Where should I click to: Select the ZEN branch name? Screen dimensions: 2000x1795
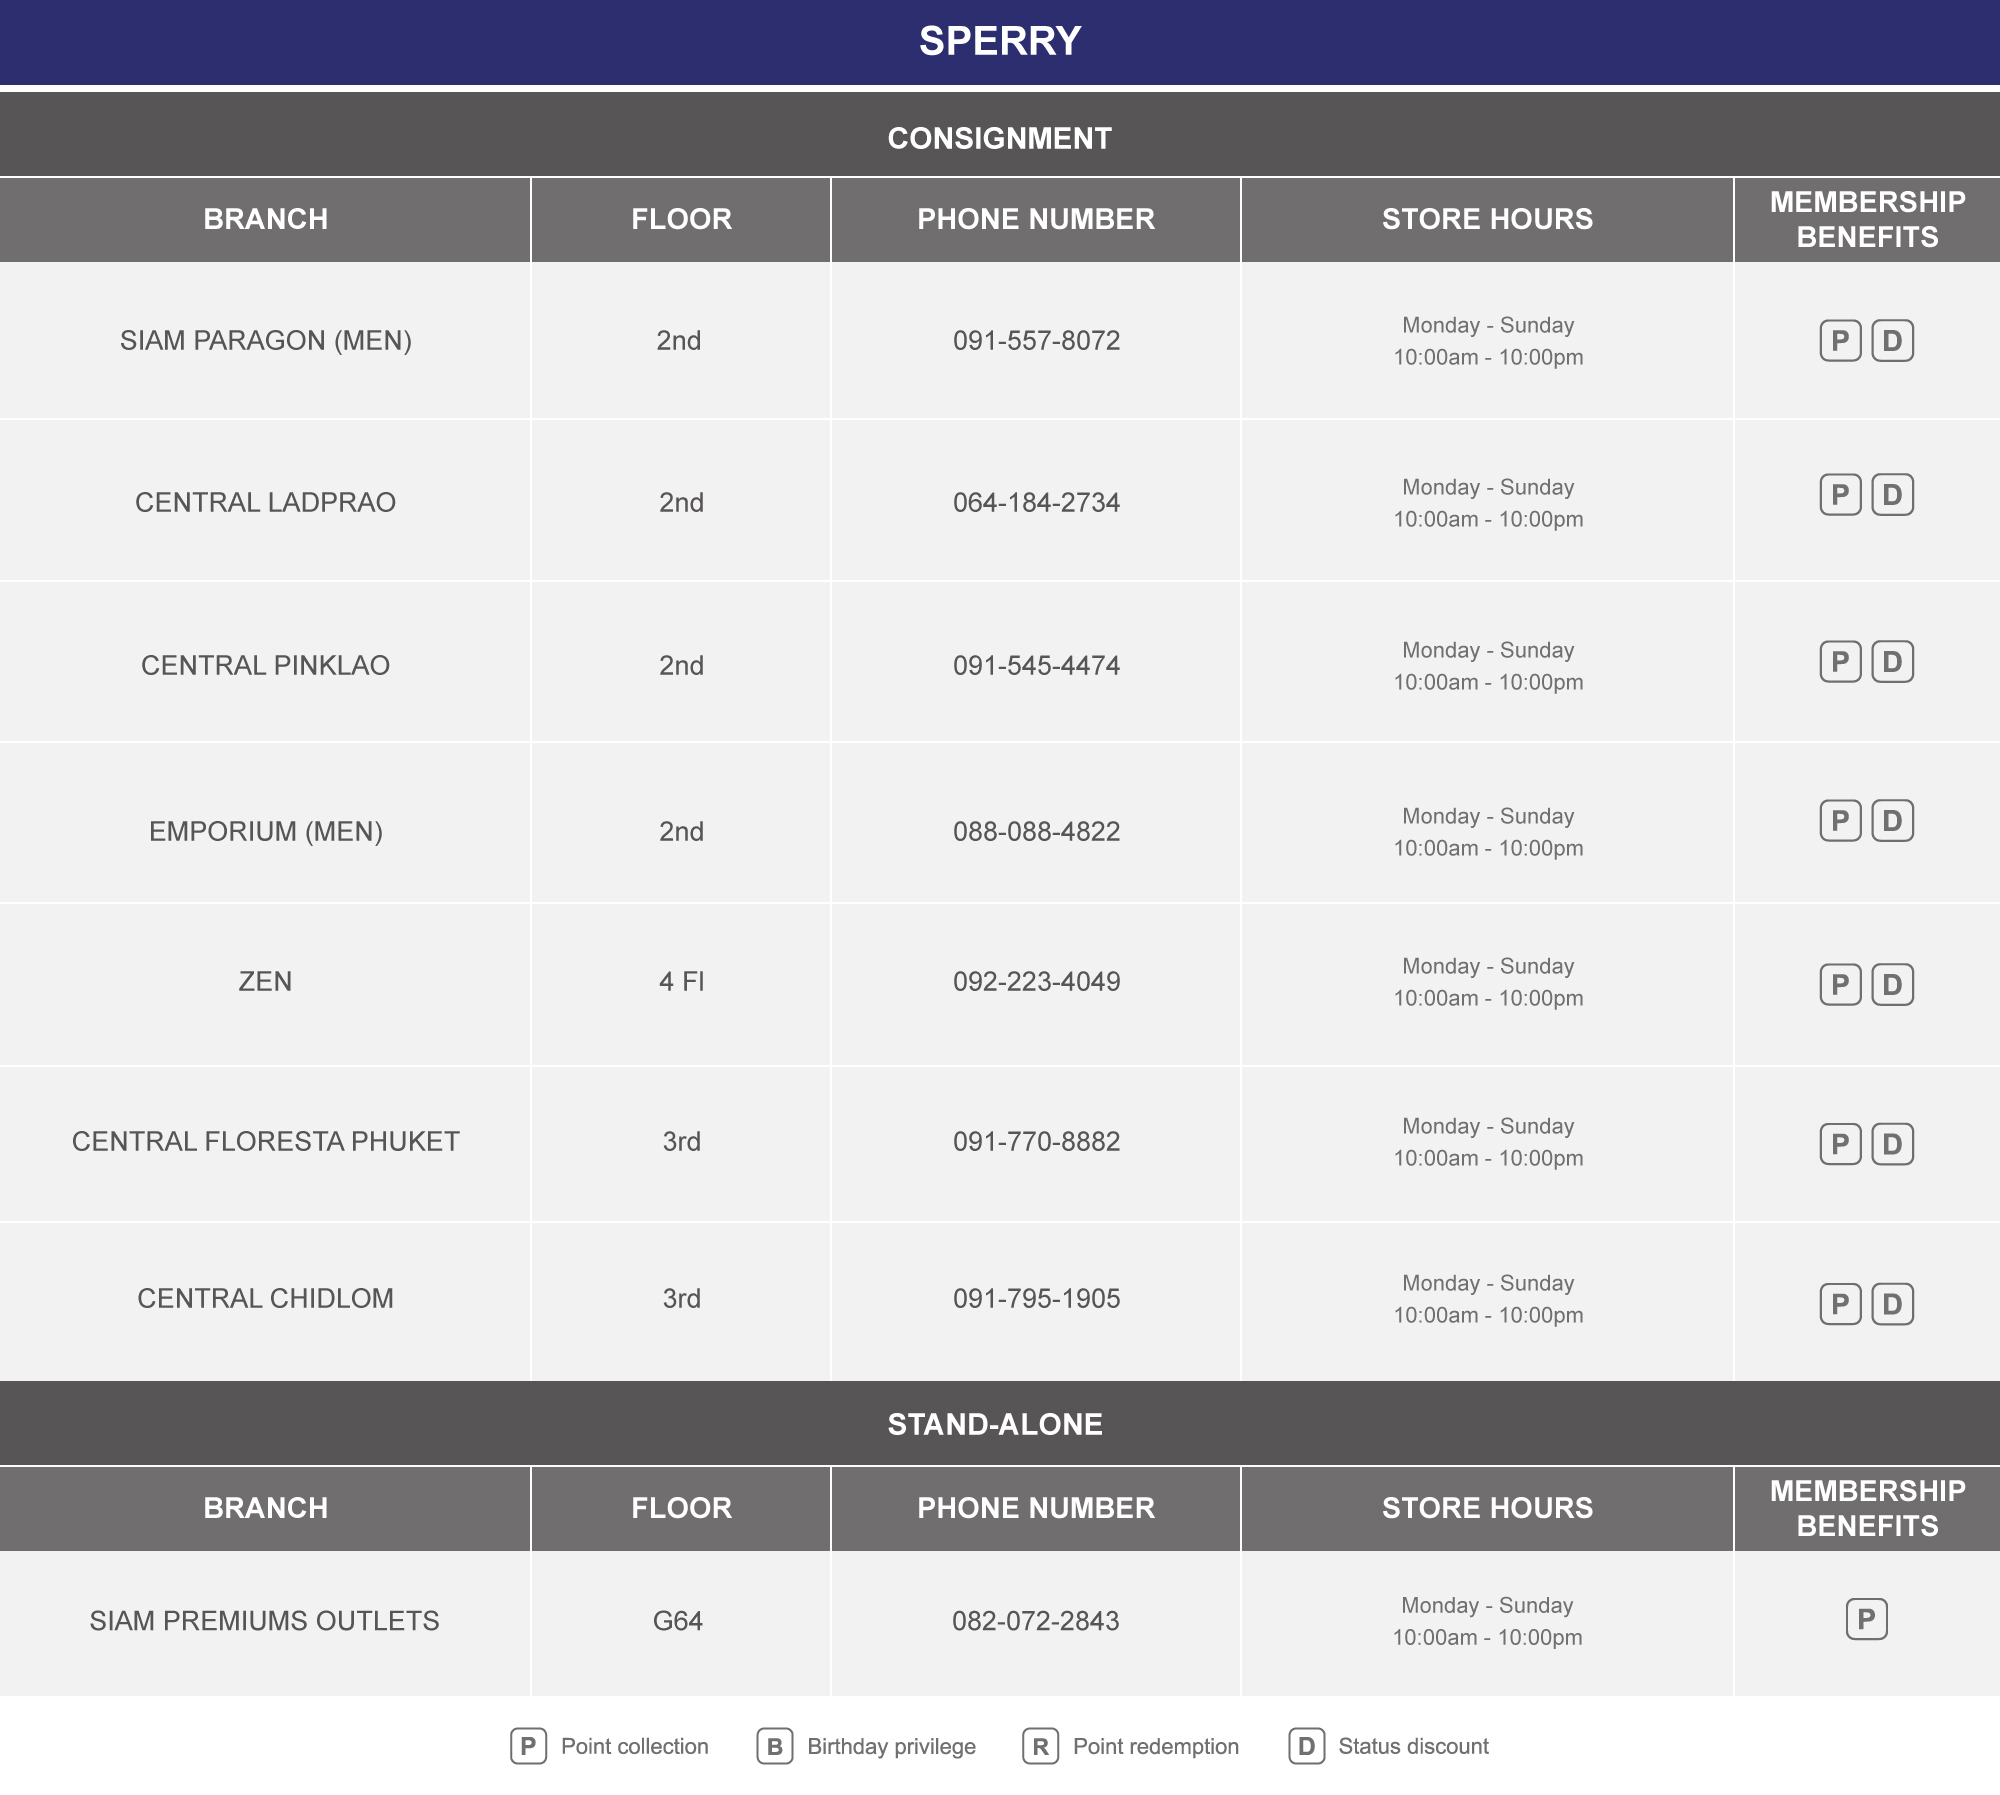[x=266, y=981]
